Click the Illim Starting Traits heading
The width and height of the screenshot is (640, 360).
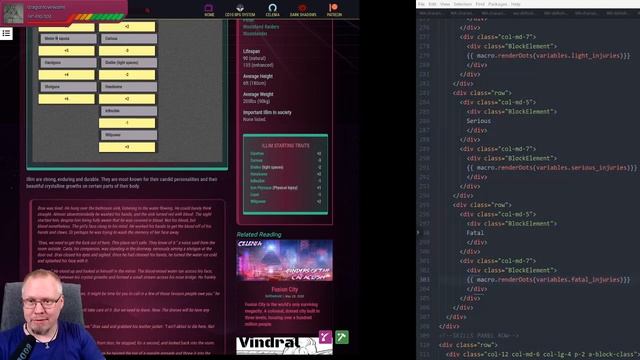pos(285,145)
